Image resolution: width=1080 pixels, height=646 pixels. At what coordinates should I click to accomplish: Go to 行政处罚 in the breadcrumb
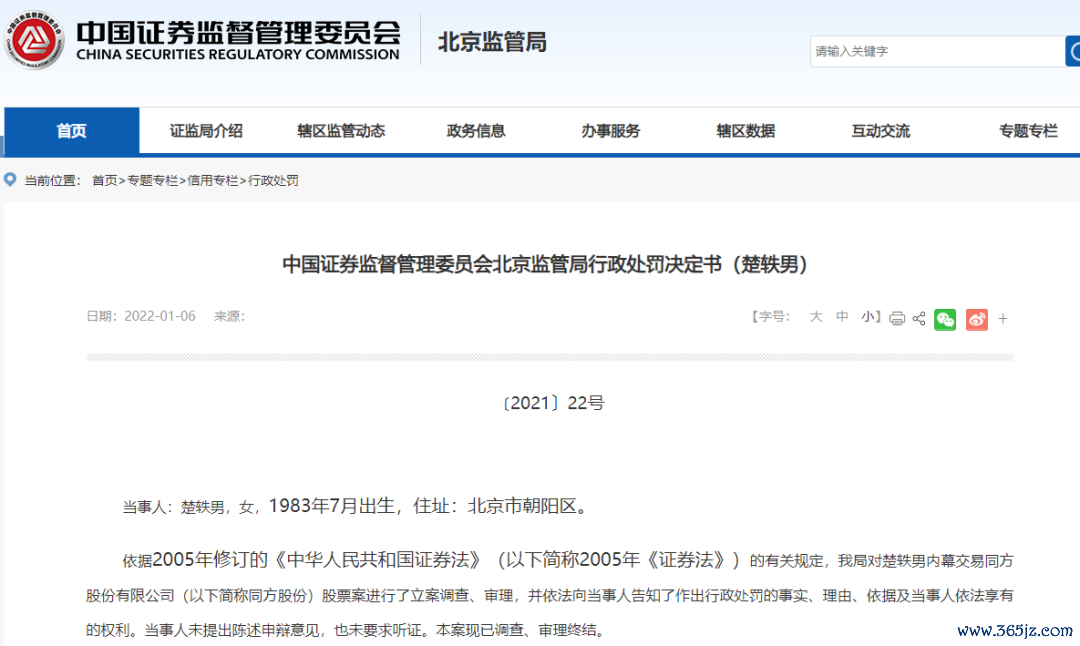273,180
